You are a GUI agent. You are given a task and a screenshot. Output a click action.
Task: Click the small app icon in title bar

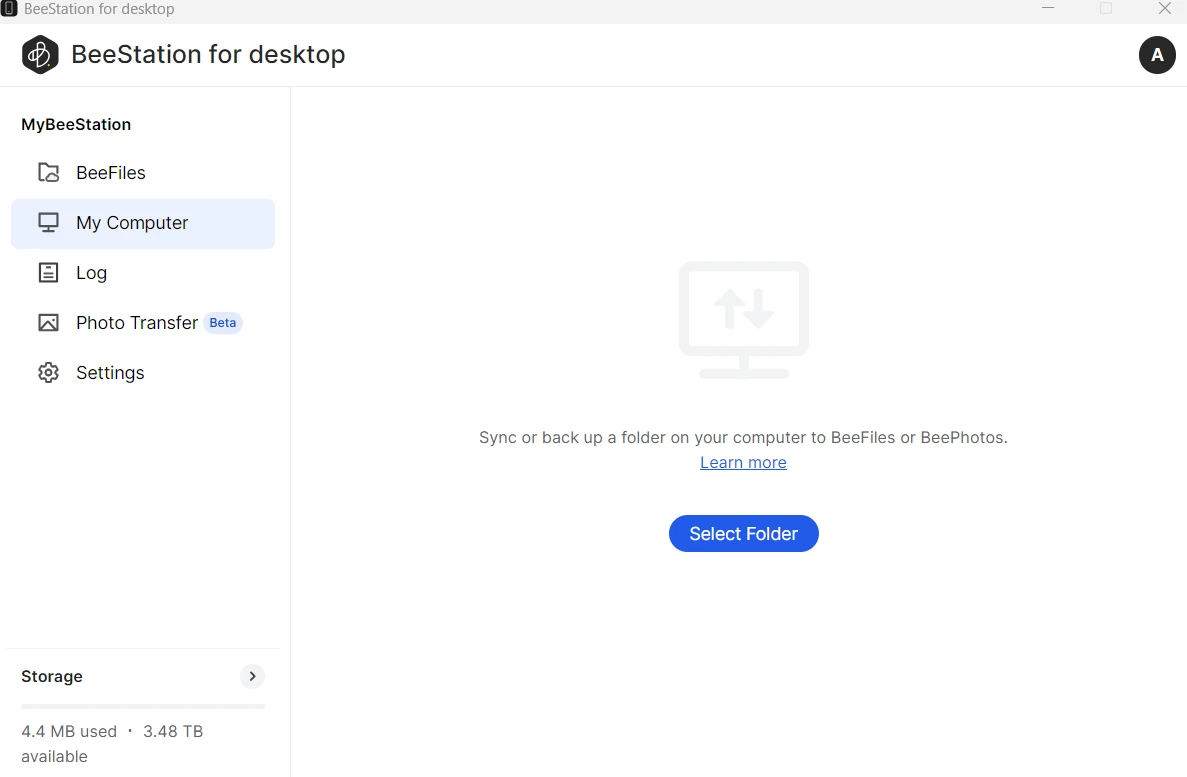(x=9, y=9)
